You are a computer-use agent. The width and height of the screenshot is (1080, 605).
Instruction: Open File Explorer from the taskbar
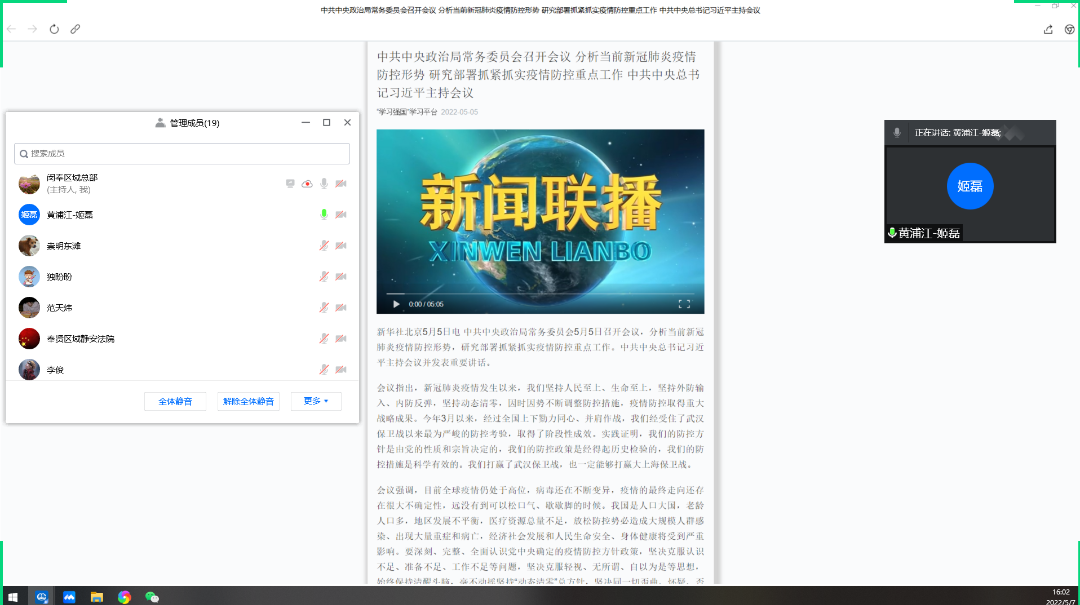point(96,597)
